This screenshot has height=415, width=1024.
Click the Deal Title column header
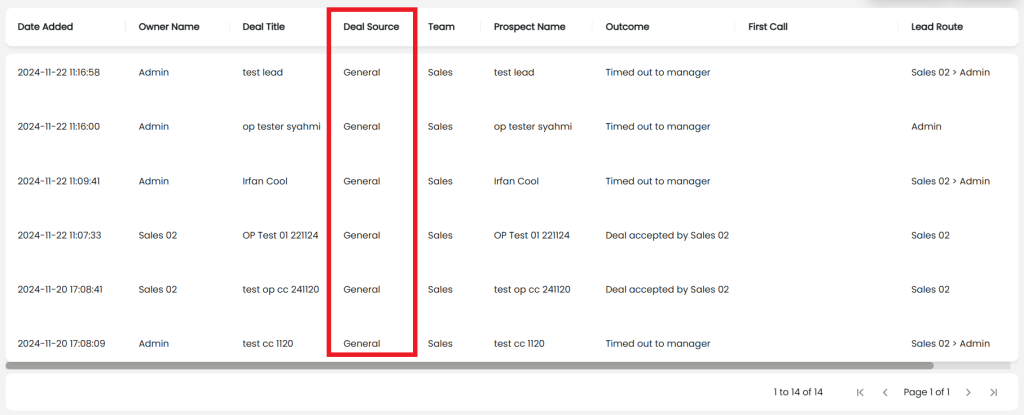[264, 27]
